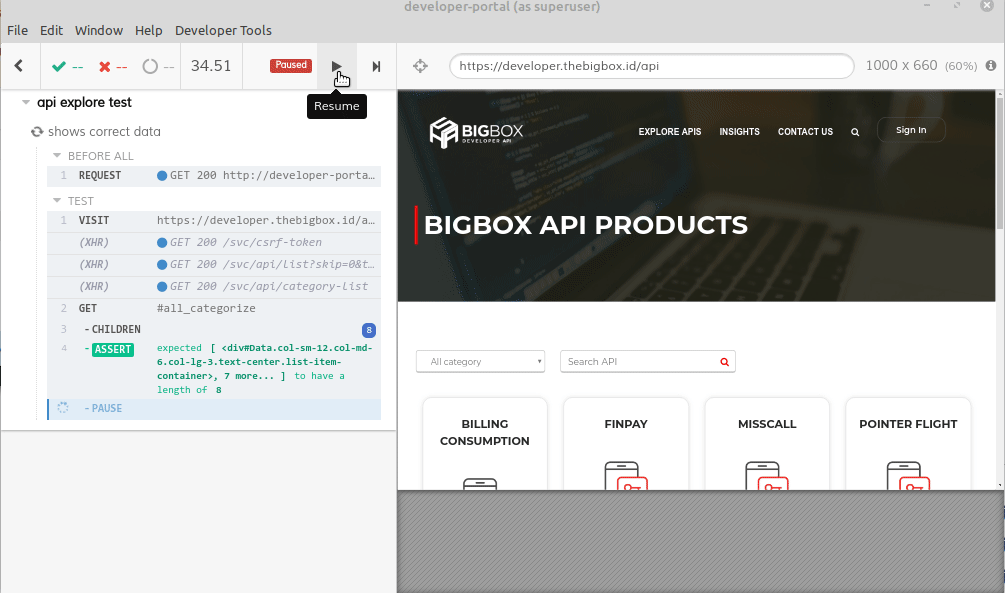The width and height of the screenshot is (1005, 593).
Task: Click the preview page vertical scrollbar
Action: 999,163
